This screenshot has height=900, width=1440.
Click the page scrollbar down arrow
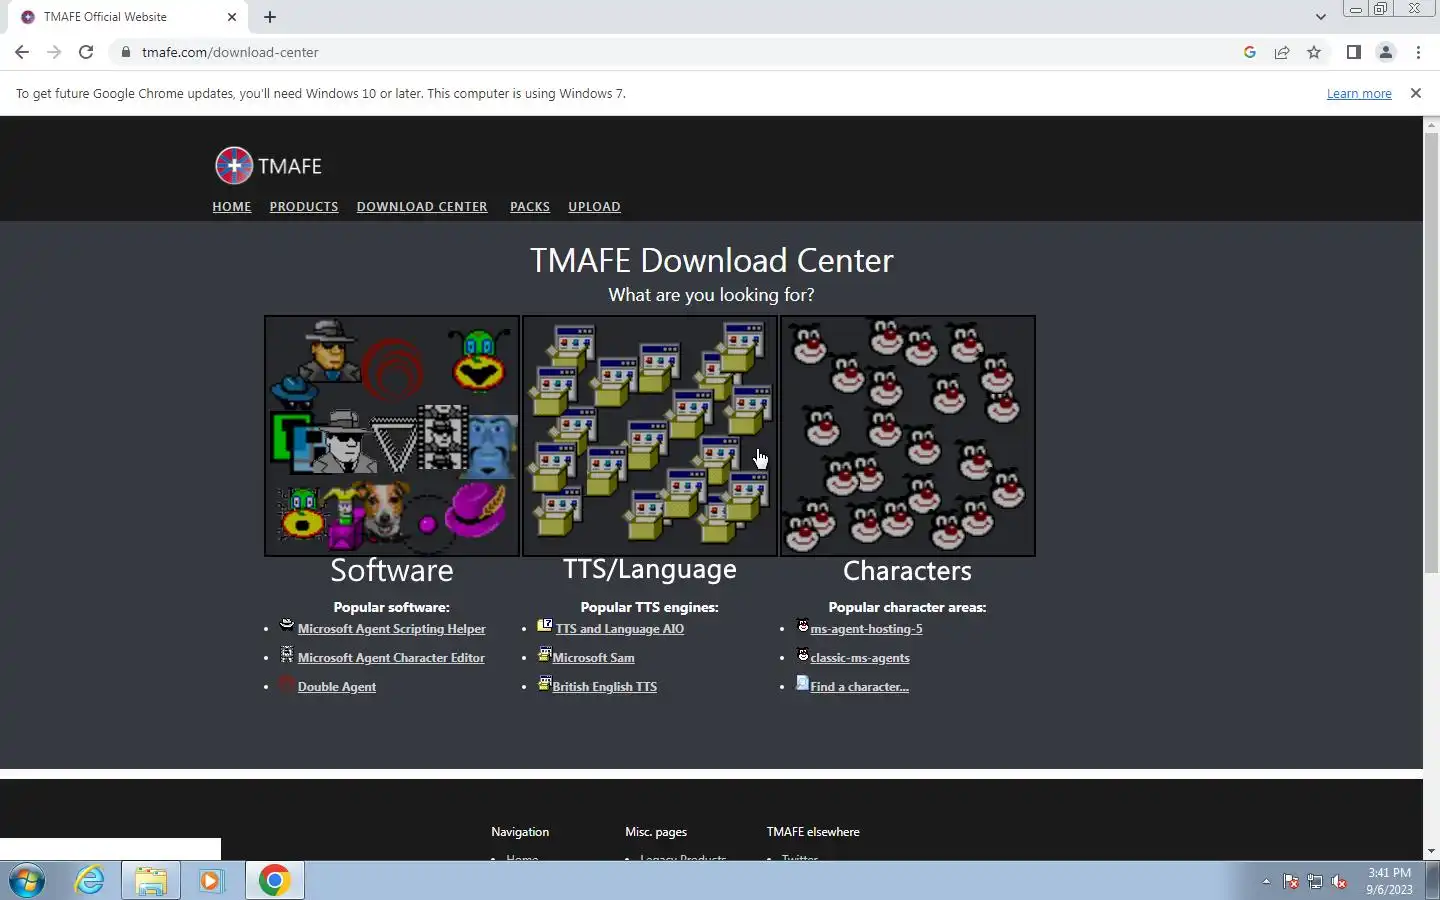(x=1431, y=851)
